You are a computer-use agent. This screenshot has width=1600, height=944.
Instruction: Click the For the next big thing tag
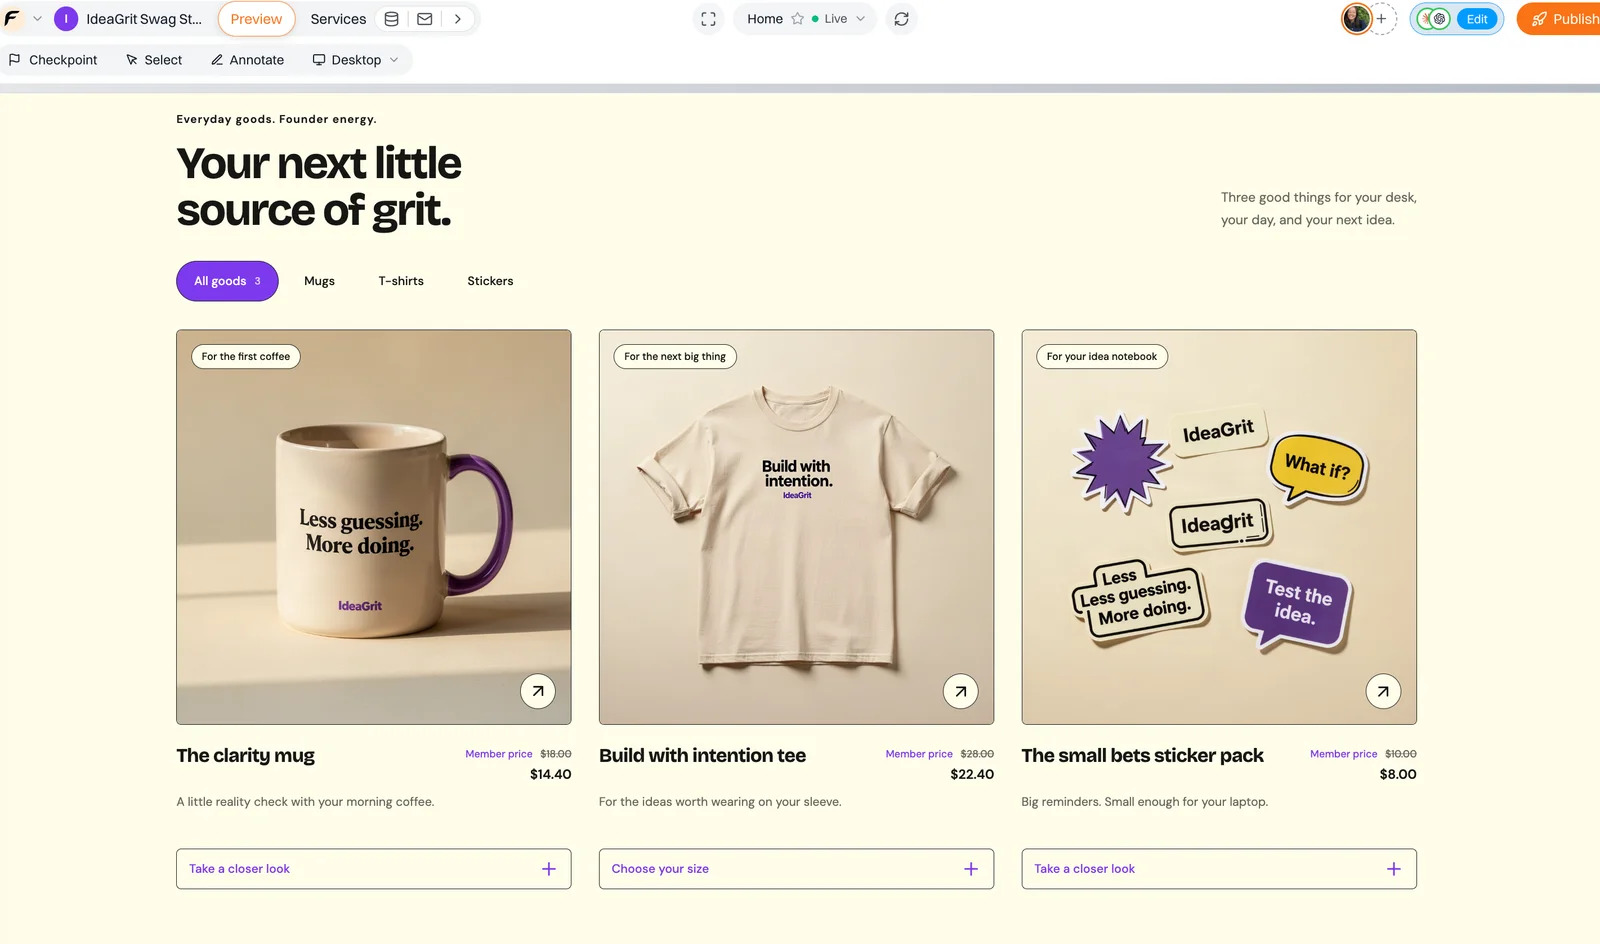[x=675, y=356]
